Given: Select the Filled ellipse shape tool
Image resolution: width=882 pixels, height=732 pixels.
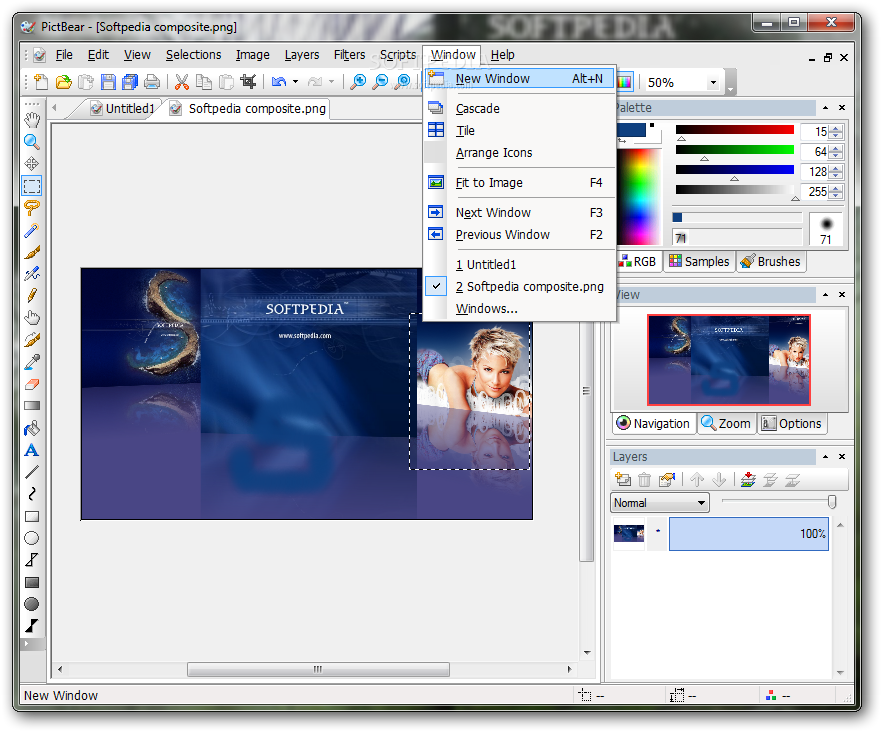Looking at the screenshot, I should click(x=32, y=604).
